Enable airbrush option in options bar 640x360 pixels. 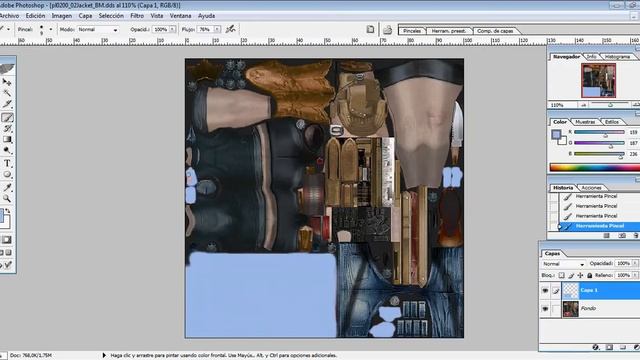tap(231, 29)
